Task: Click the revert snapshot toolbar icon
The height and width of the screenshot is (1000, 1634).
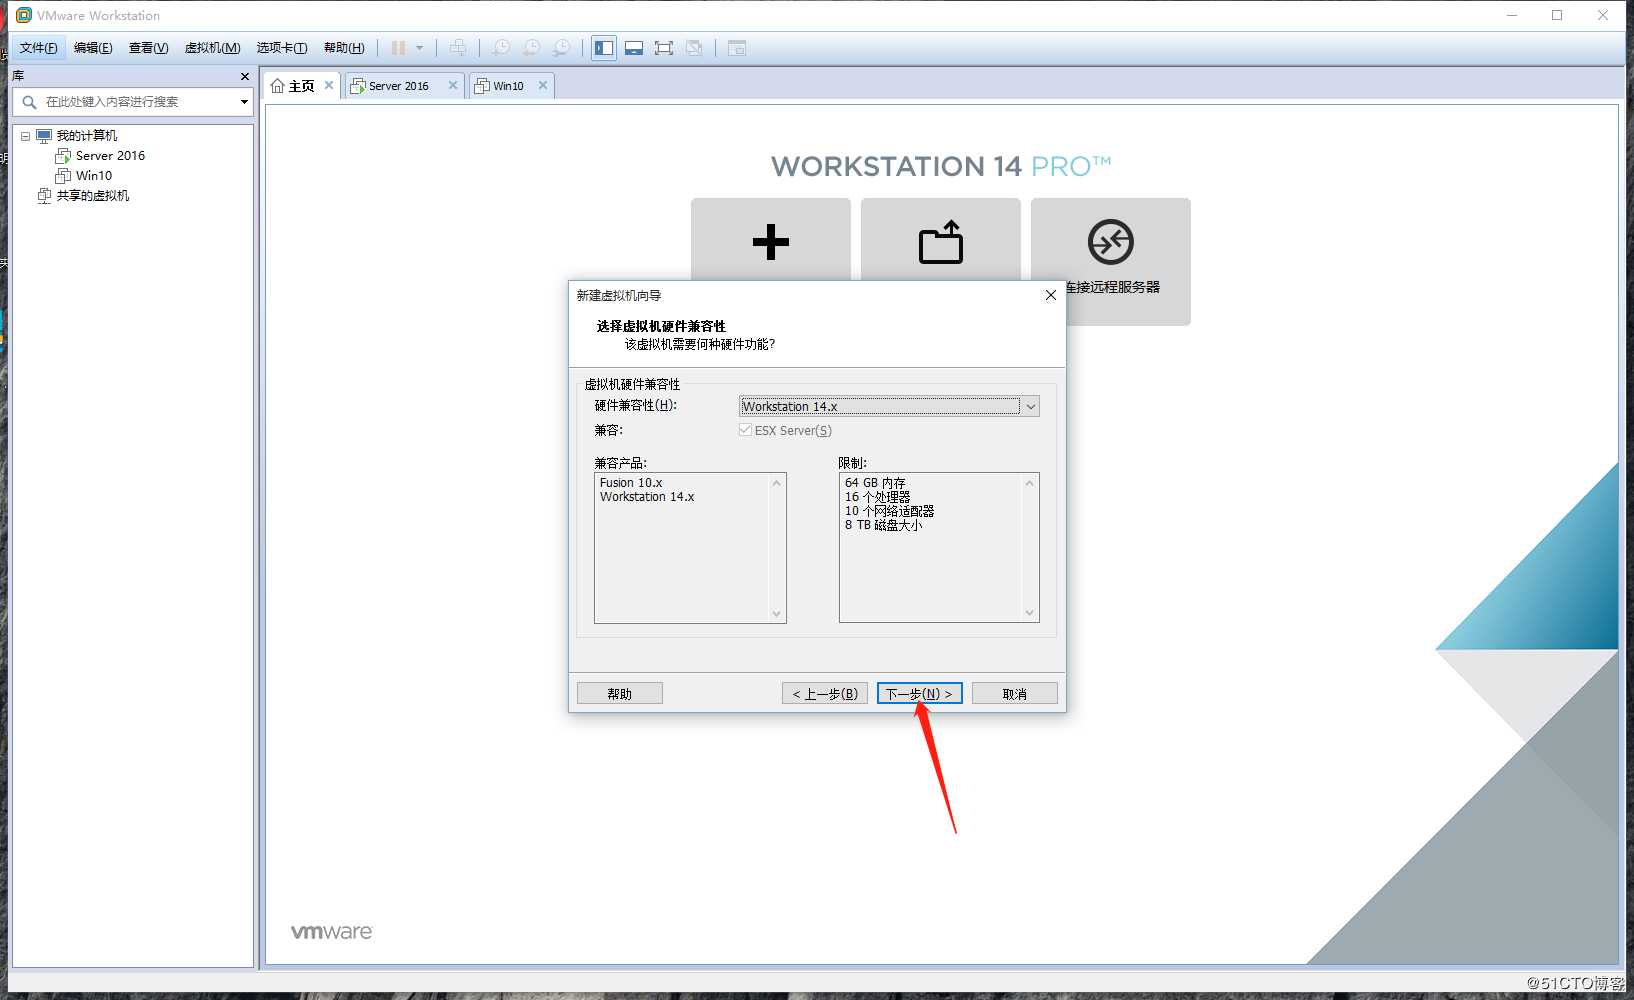Action: (532, 48)
